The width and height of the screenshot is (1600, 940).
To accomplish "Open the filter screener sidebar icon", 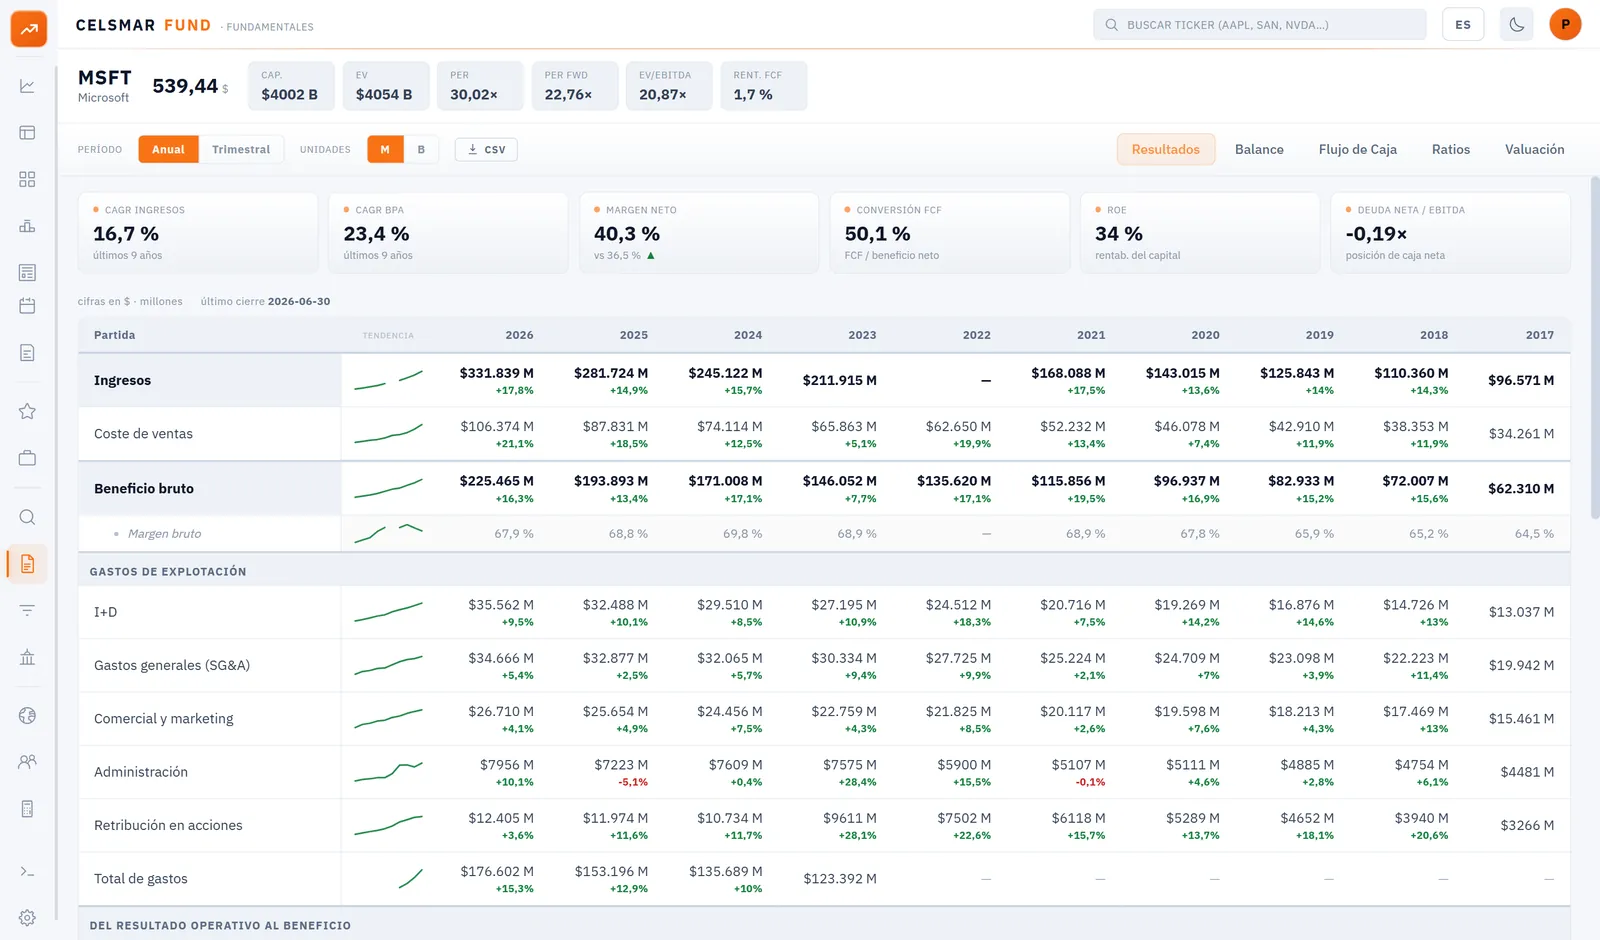I will click(x=27, y=610).
